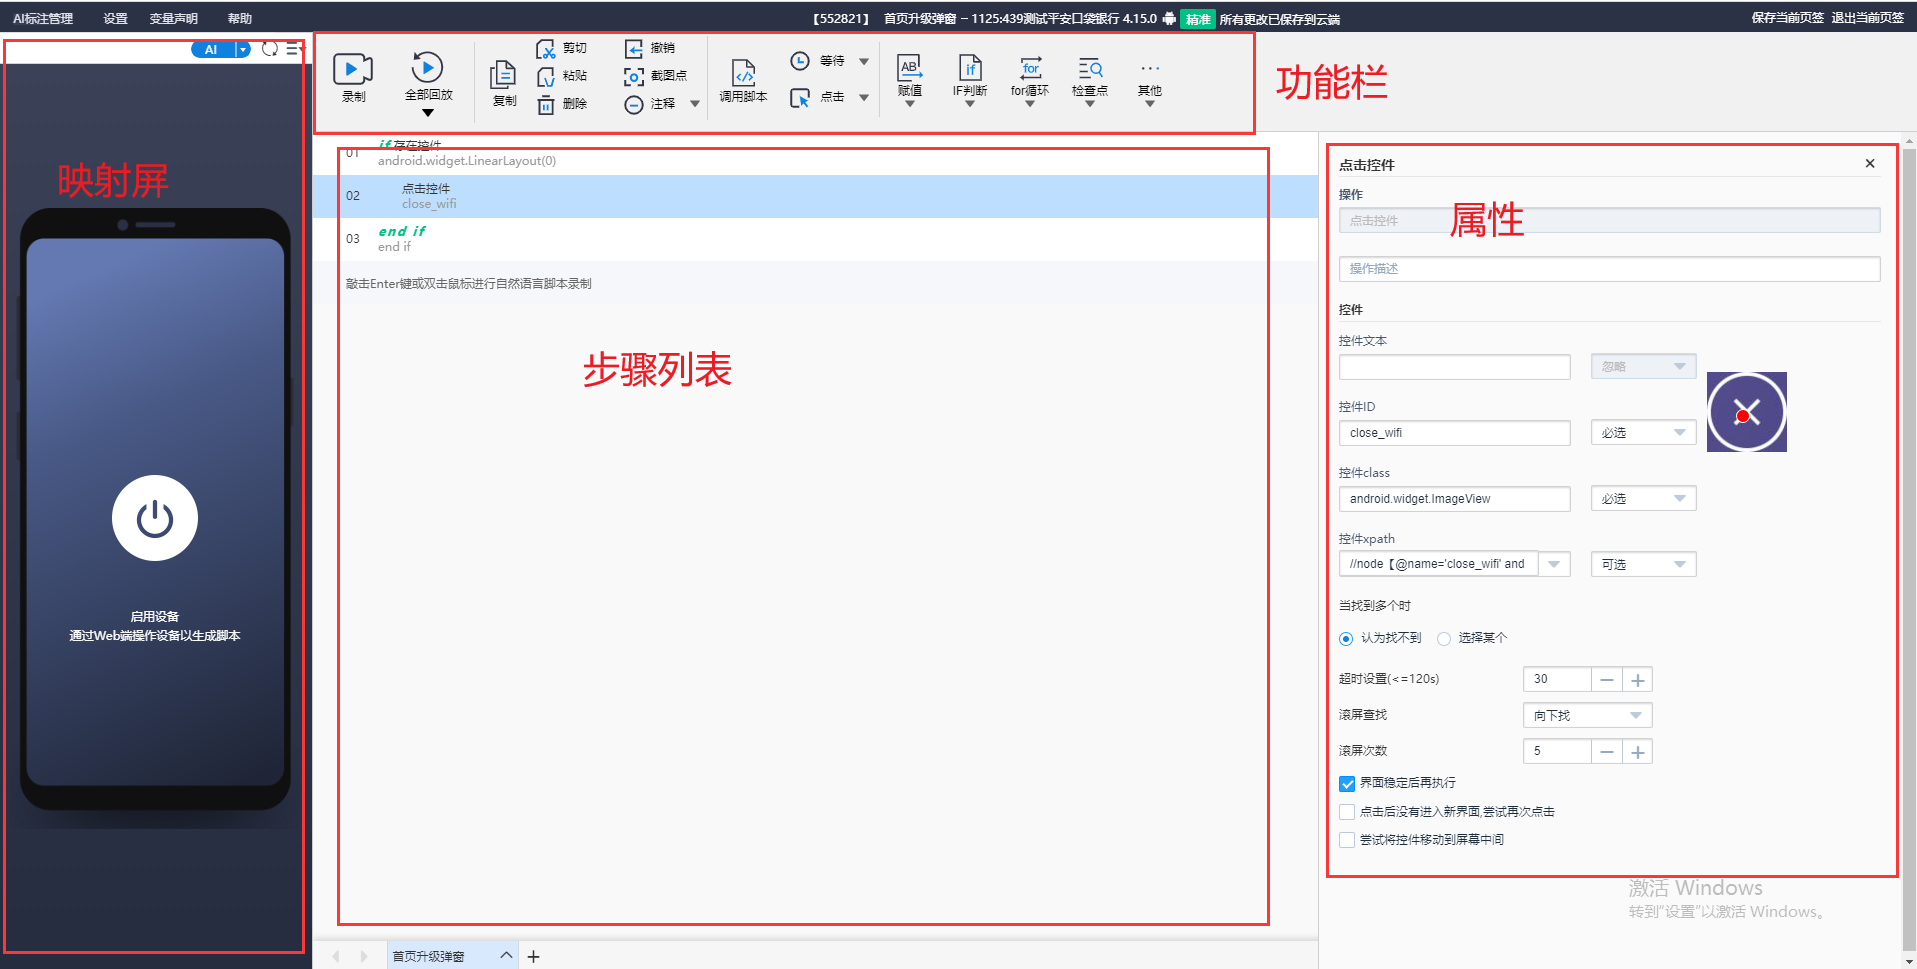Increase 超时设置 with plus stepper
1917x969 pixels.
coord(1637,680)
